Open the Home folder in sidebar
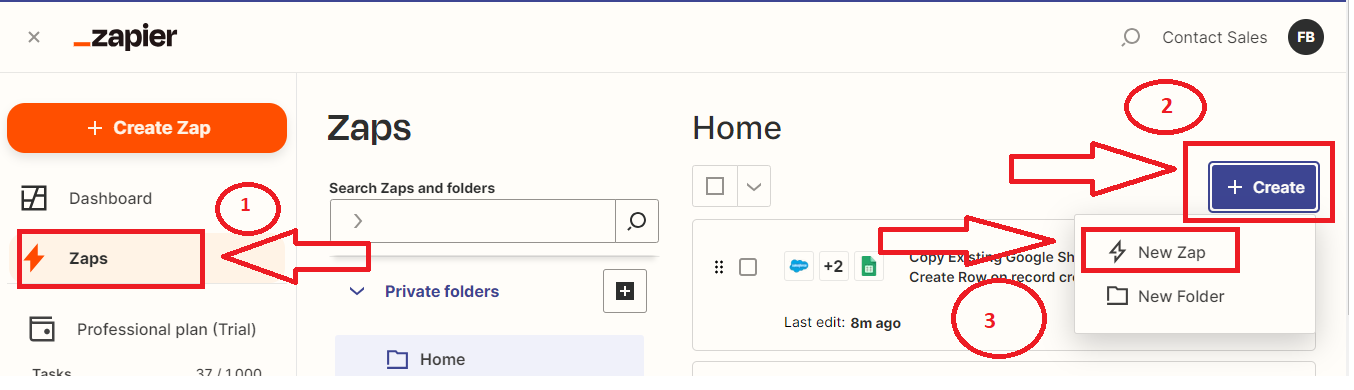This screenshot has width=1354, height=390. click(x=489, y=359)
